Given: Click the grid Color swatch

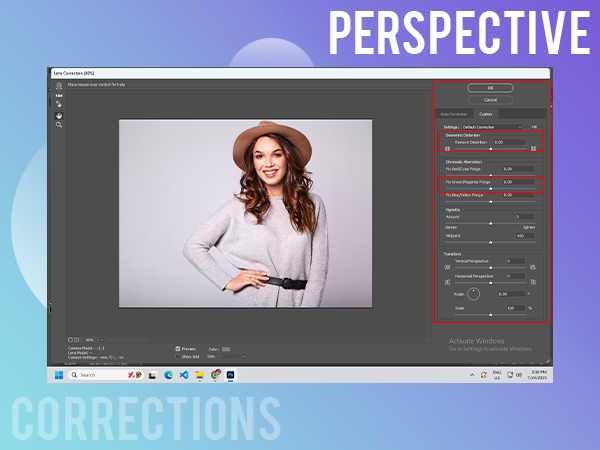Looking at the screenshot, I should (x=226, y=349).
